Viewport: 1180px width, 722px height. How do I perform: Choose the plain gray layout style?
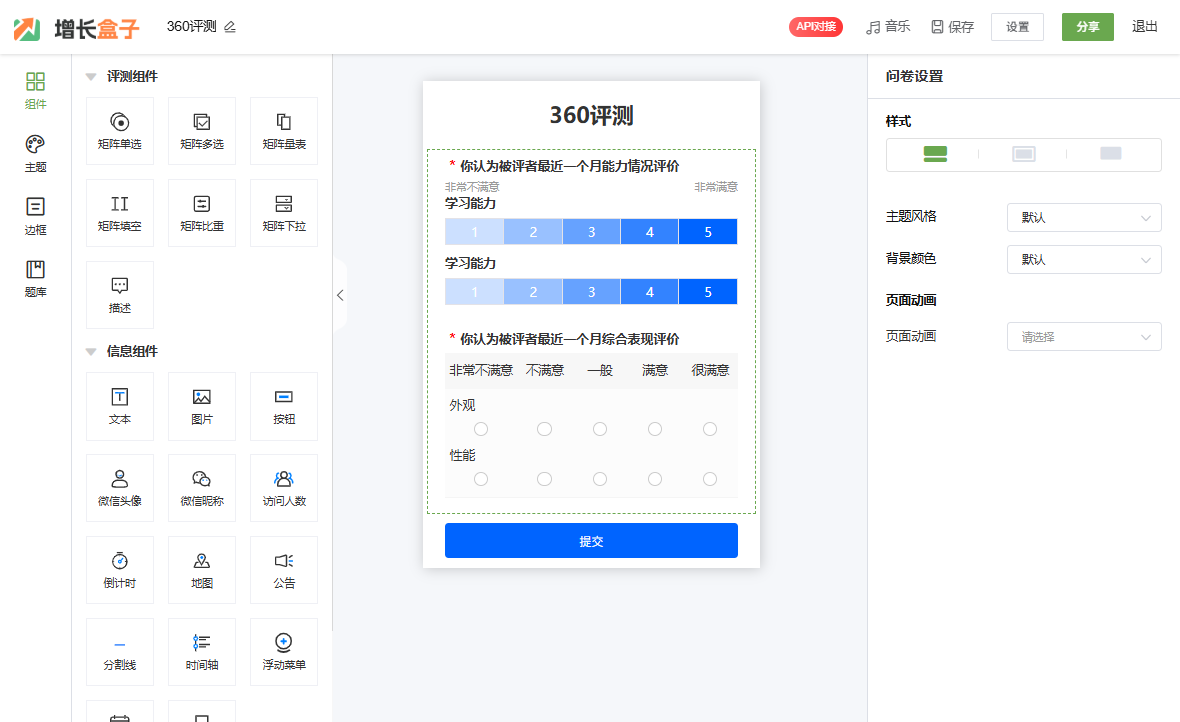click(x=1111, y=154)
